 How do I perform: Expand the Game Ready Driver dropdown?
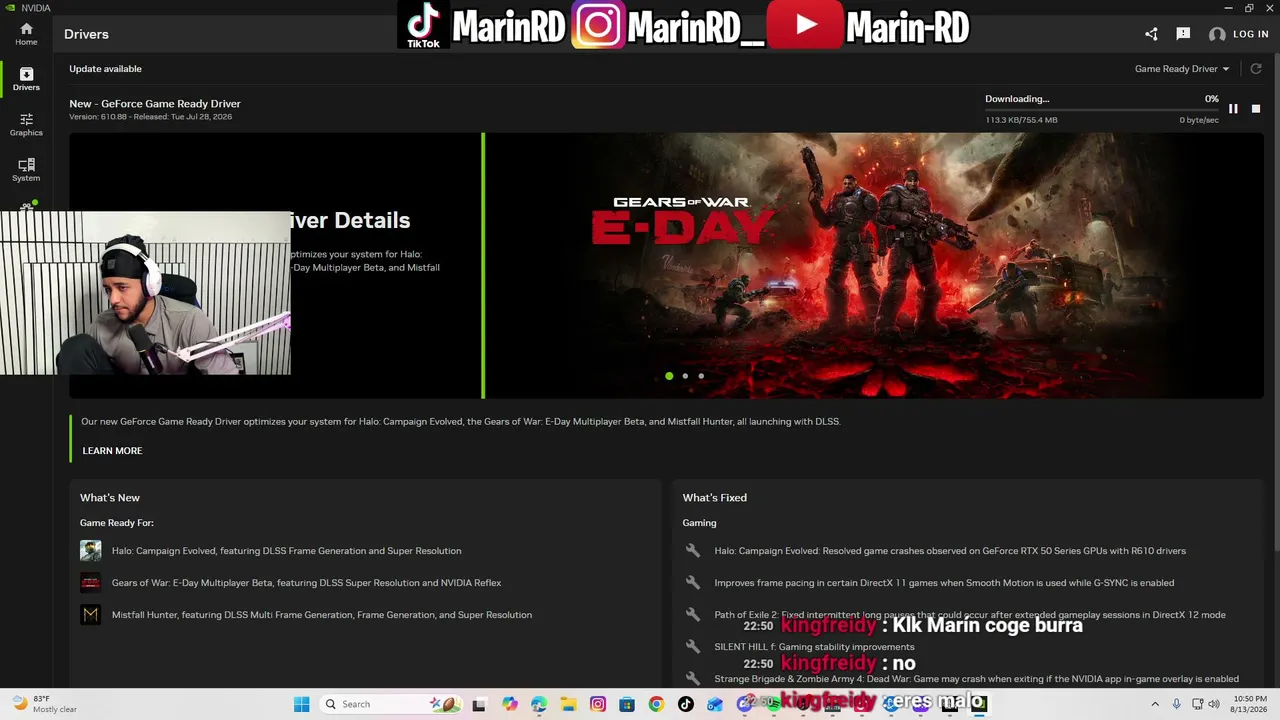click(x=1182, y=69)
